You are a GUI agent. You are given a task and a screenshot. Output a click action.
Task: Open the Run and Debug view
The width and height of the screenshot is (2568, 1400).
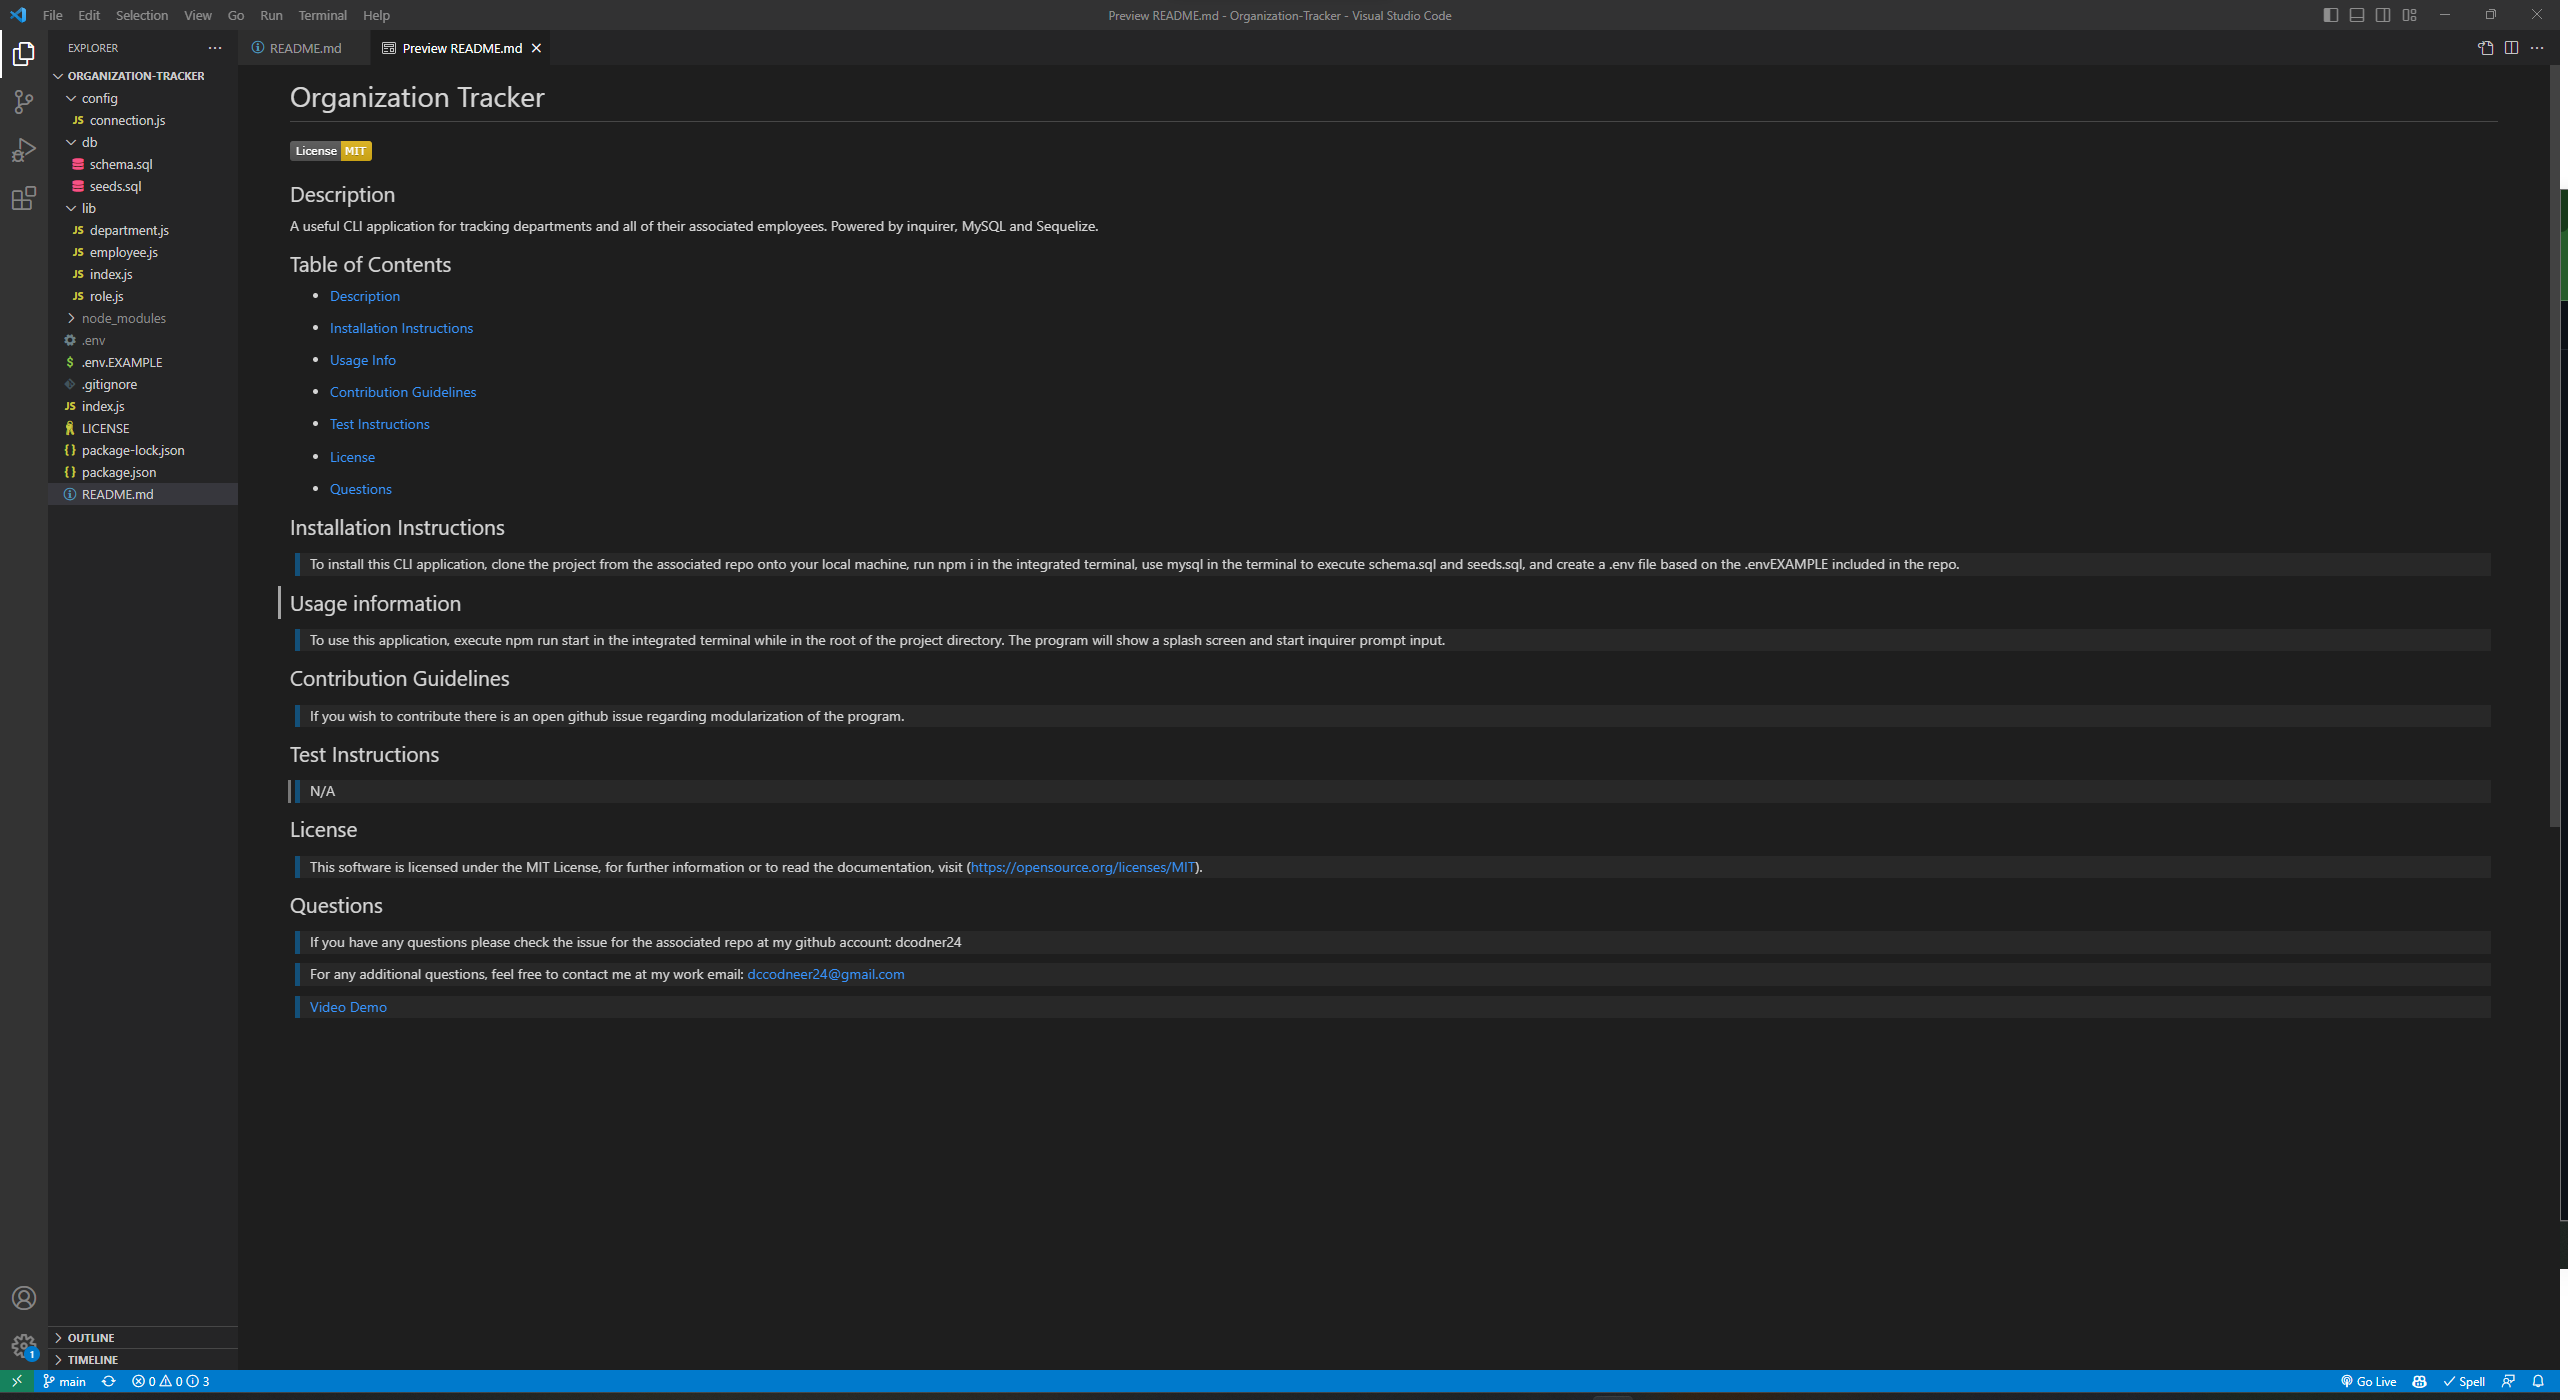pos(23,150)
